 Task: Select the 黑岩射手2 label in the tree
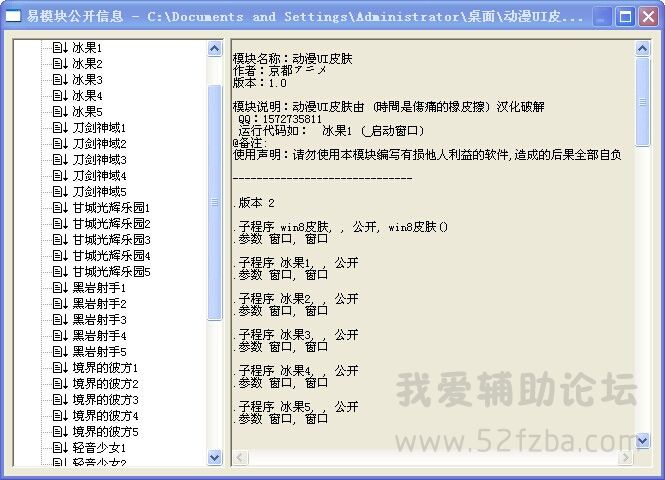coord(99,304)
